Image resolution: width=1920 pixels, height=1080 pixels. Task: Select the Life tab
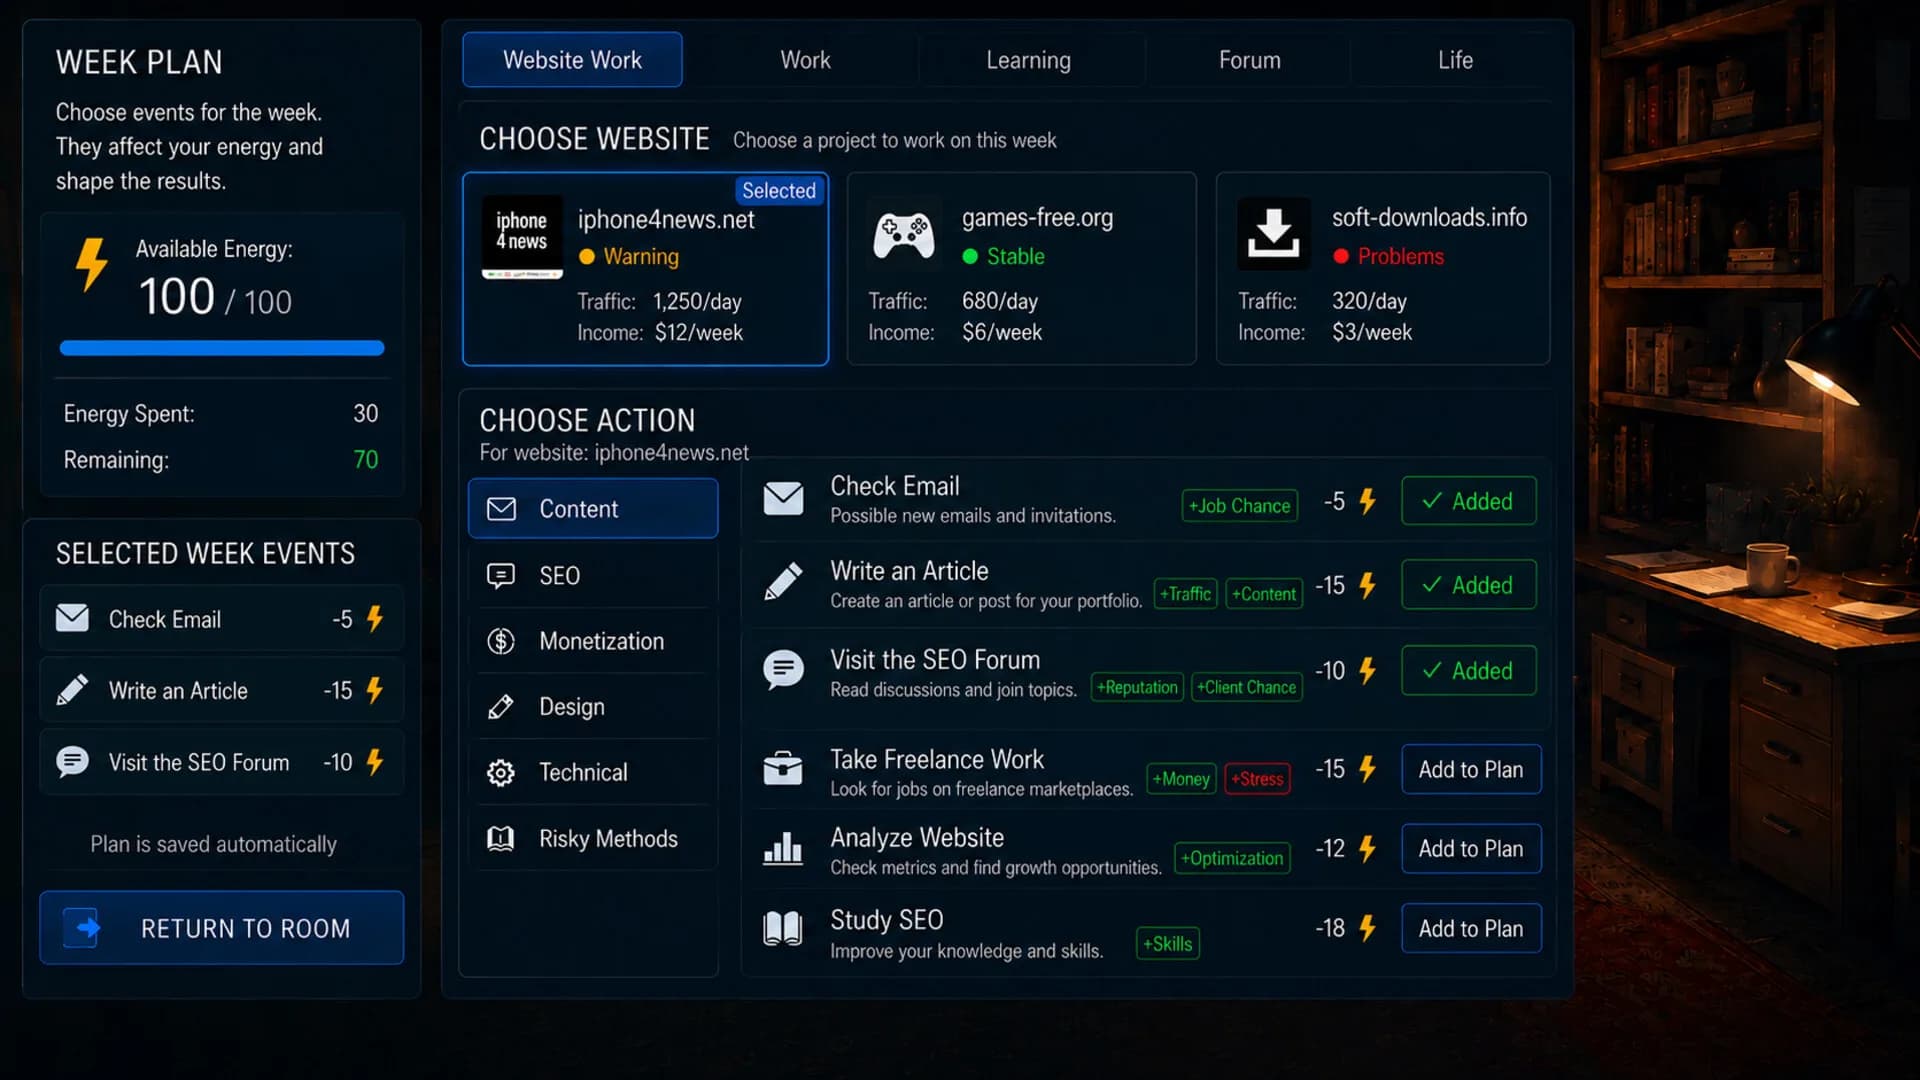(1455, 60)
